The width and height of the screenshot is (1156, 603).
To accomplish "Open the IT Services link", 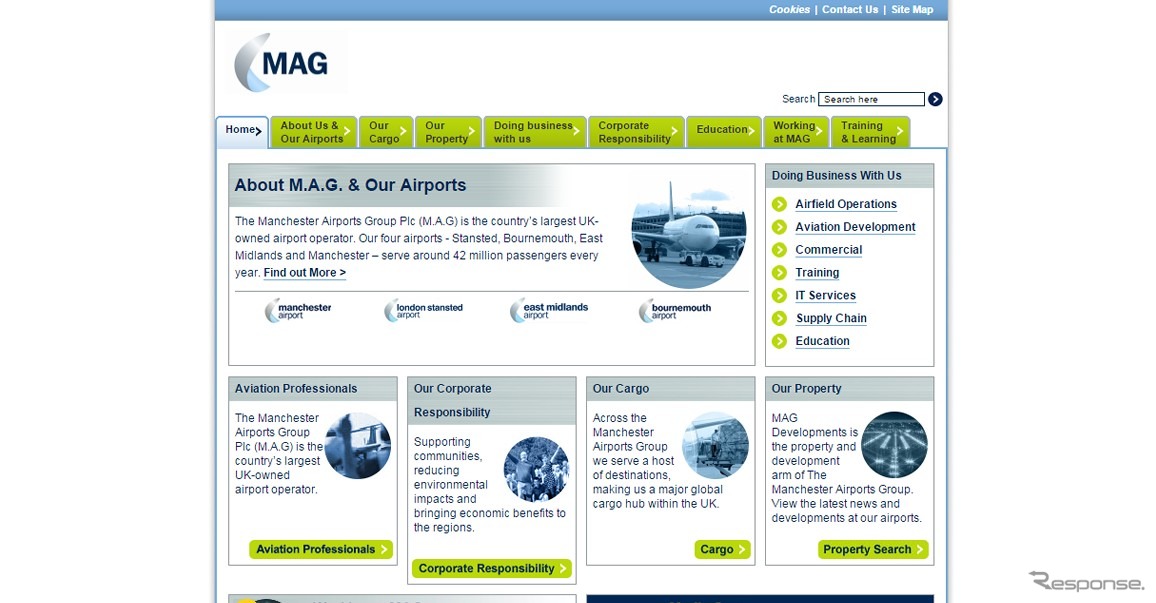I will [x=826, y=296].
